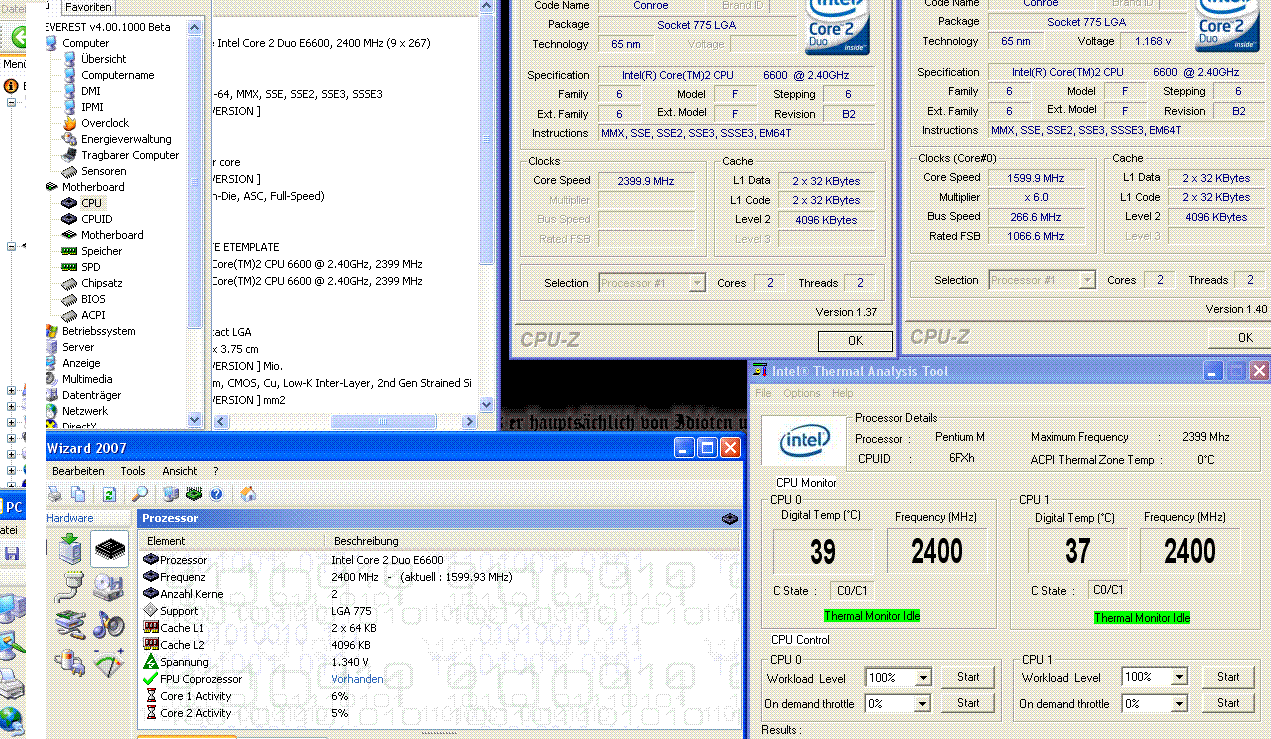Open Ansicht menu in PC Wizard

(x=179, y=471)
